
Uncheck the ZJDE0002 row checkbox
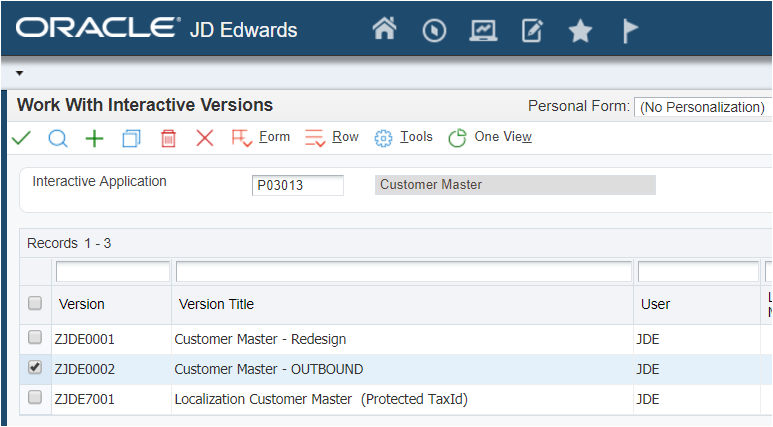[x=35, y=367]
